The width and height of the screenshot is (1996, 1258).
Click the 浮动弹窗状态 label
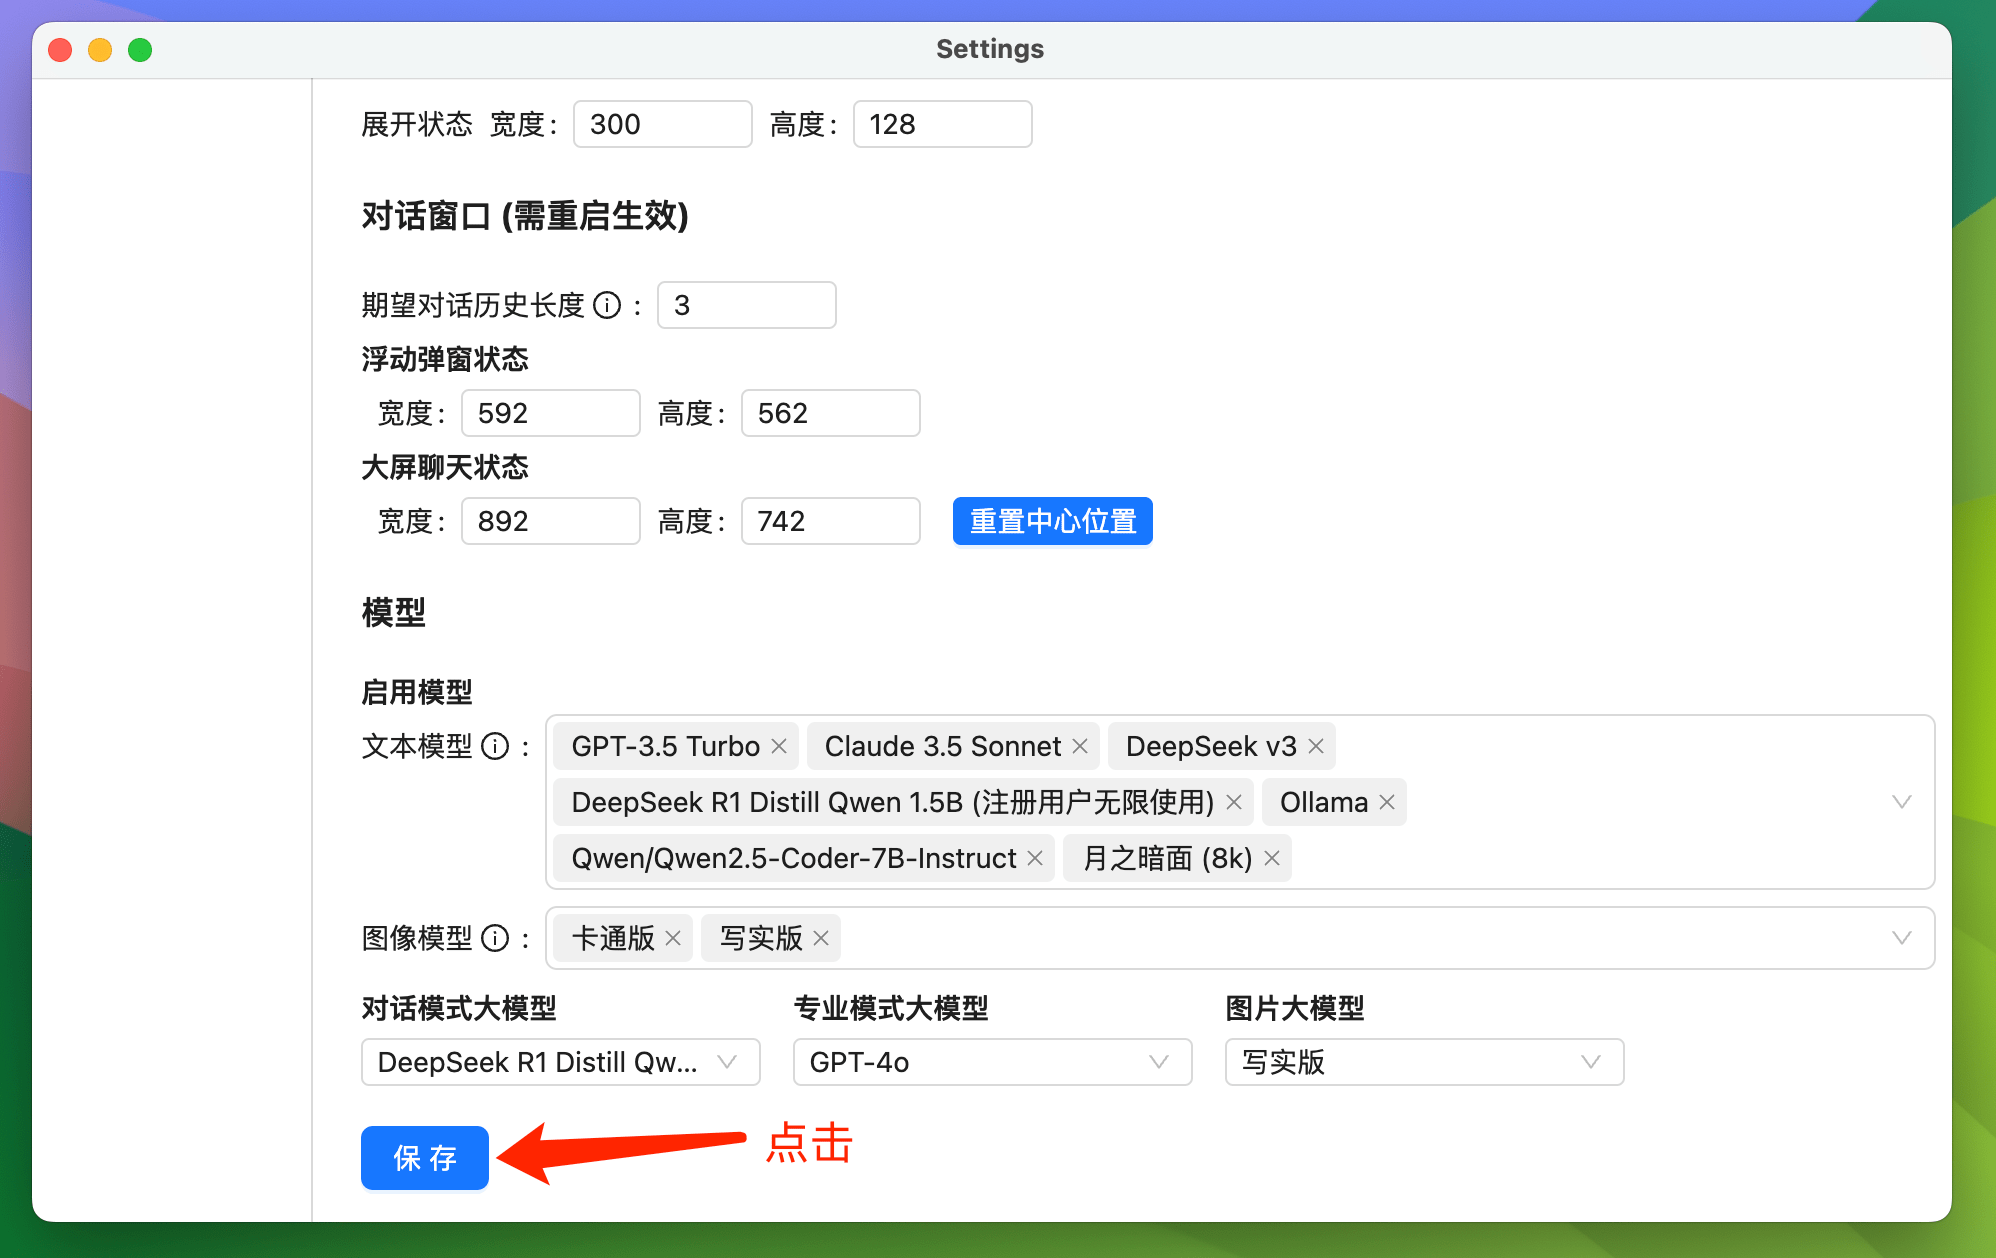tap(445, 359)
